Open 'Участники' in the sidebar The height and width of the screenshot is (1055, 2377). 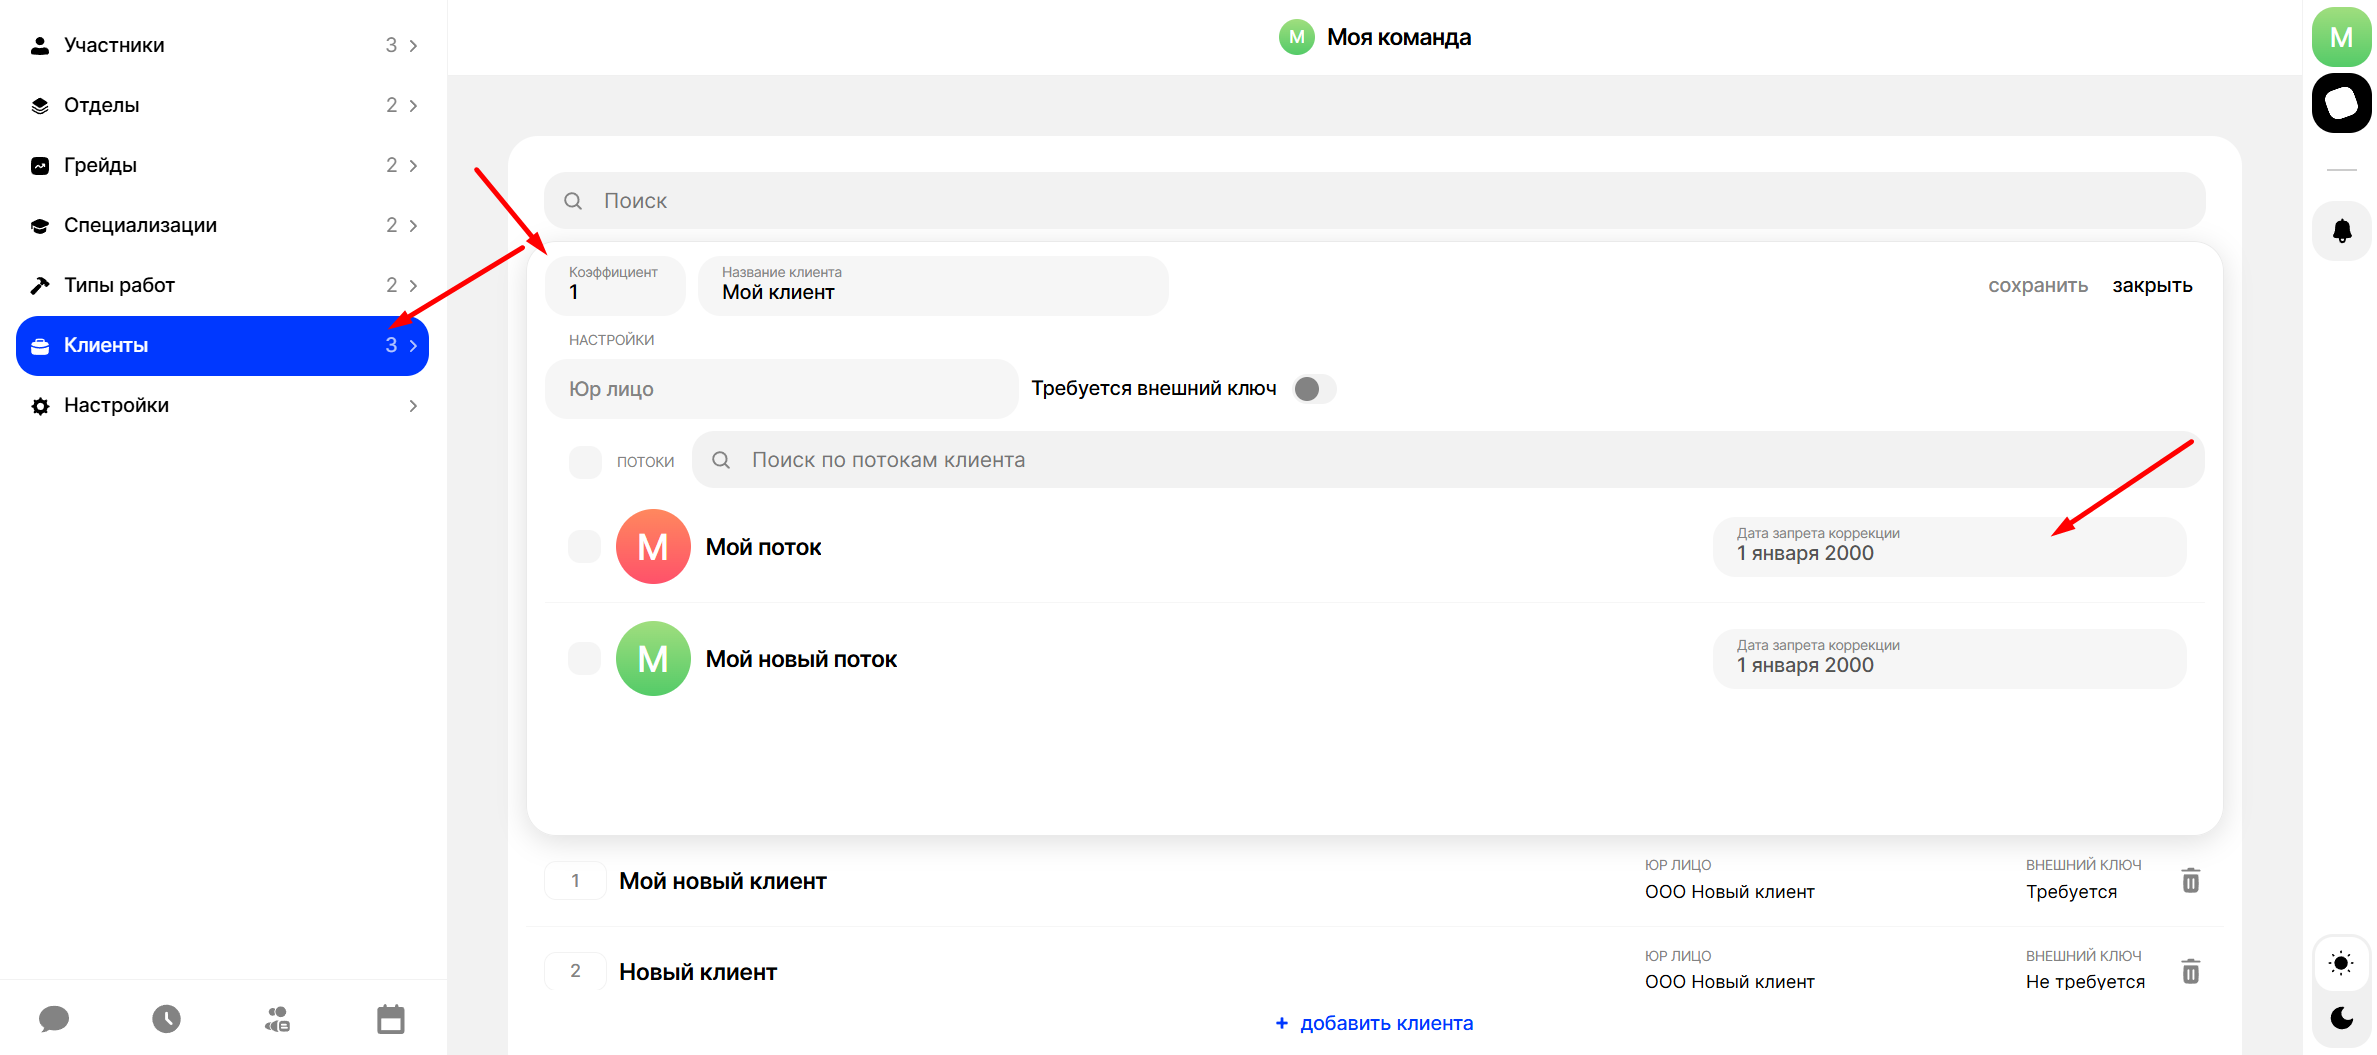pyautogui.click(x=222, y=46)
